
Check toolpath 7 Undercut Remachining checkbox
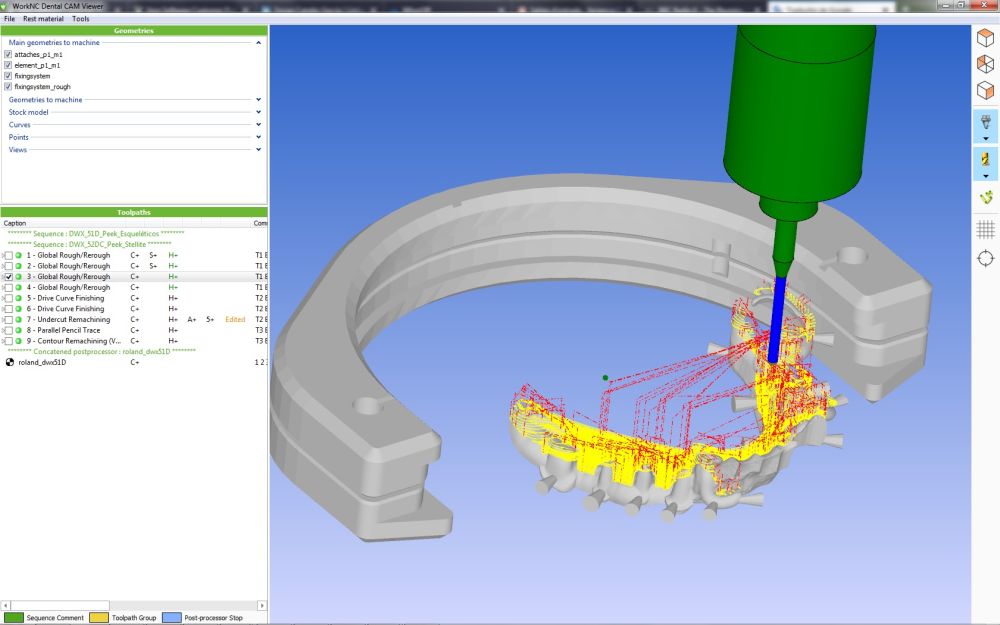pyautogui.click(x=9, y=320)
